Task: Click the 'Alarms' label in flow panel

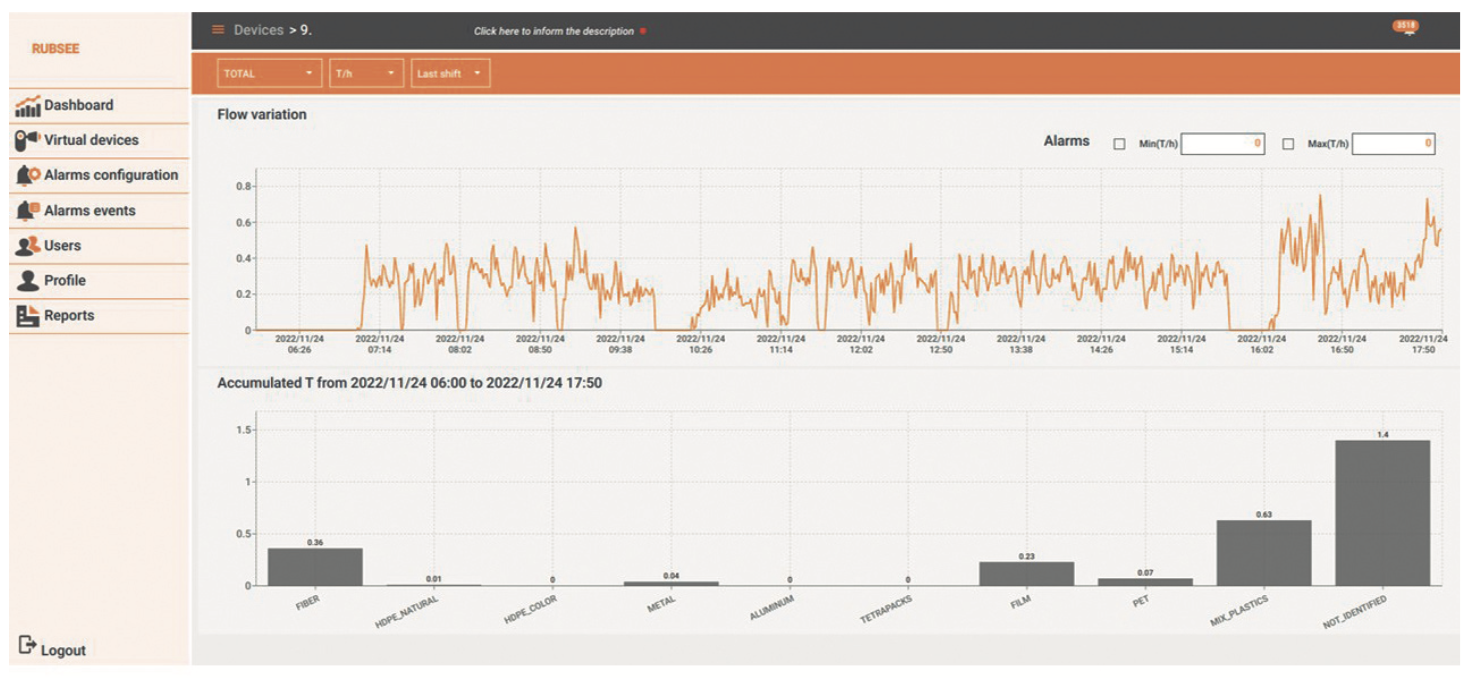Action: point(1066,141)
